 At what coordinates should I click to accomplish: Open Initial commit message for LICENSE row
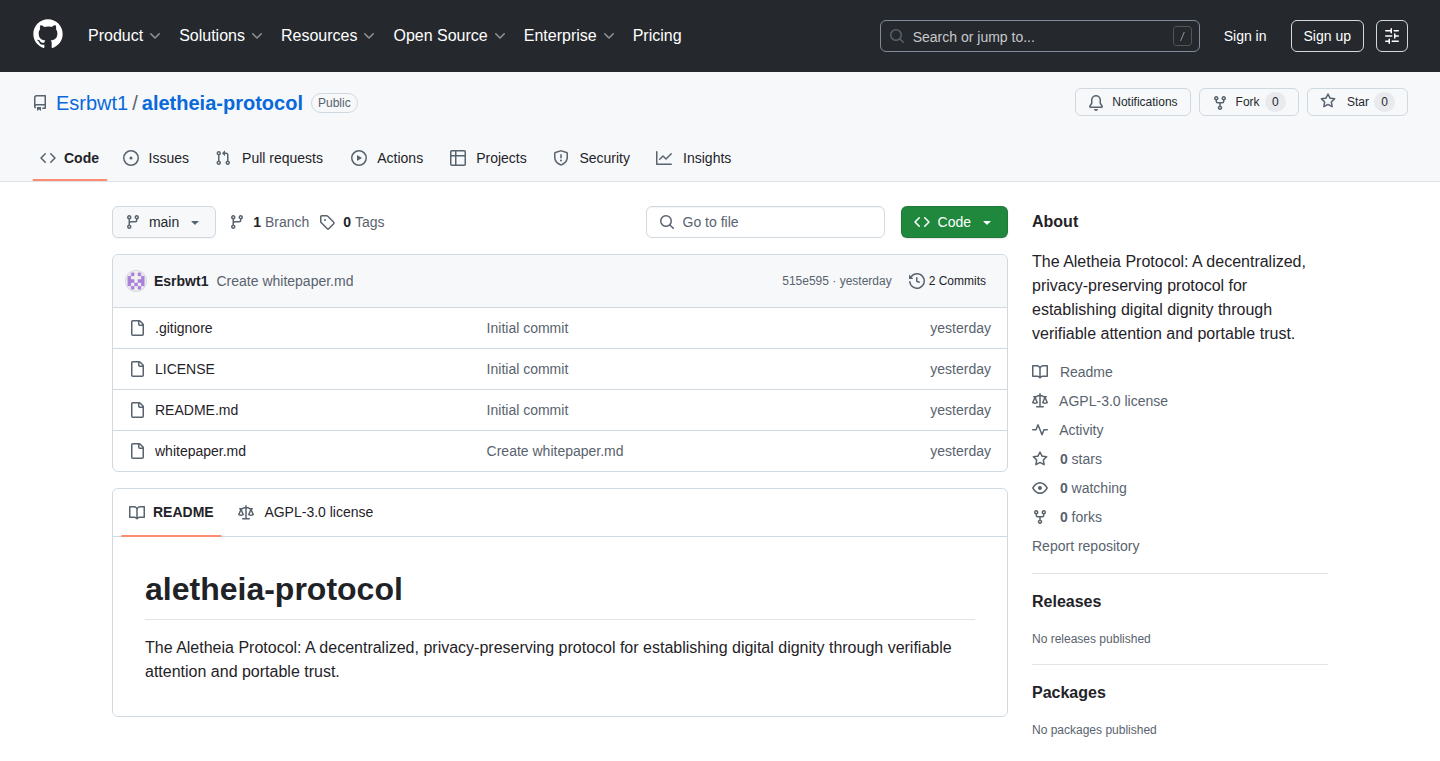[527, 369]
